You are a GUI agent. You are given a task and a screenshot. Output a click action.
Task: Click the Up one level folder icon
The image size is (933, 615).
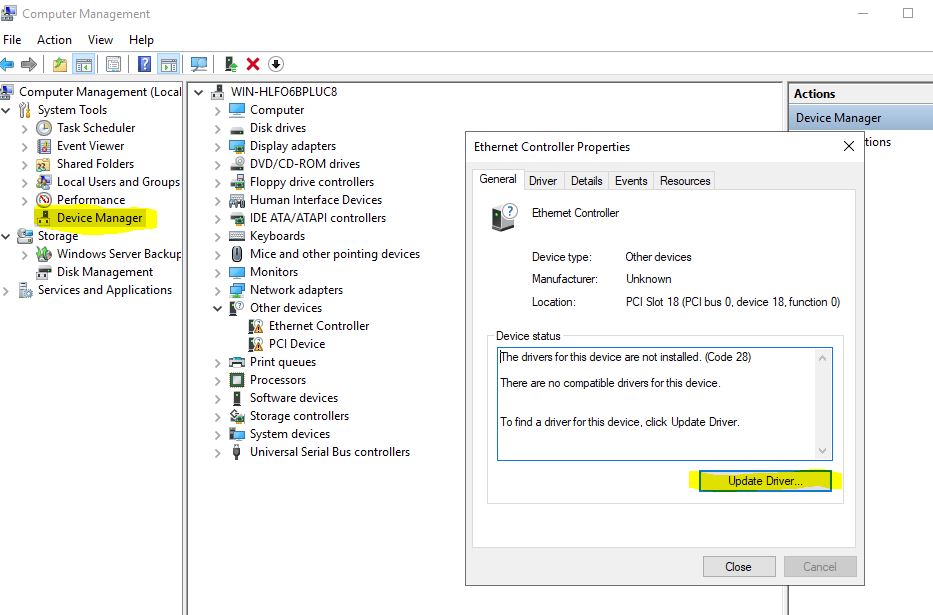click(x=60, y=64)
